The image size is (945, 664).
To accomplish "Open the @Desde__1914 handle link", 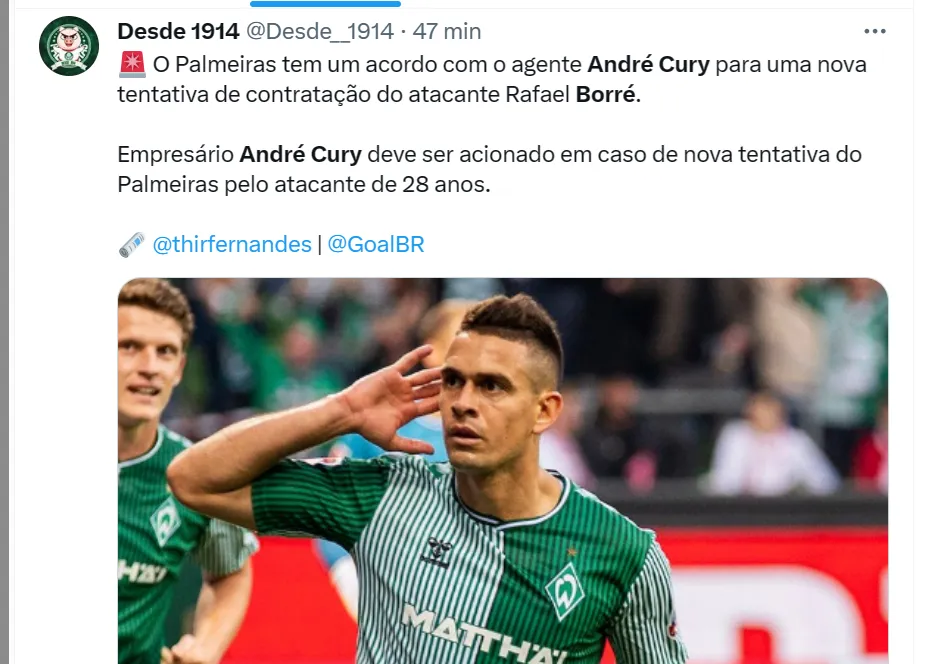I will click(x=320, y=31).
